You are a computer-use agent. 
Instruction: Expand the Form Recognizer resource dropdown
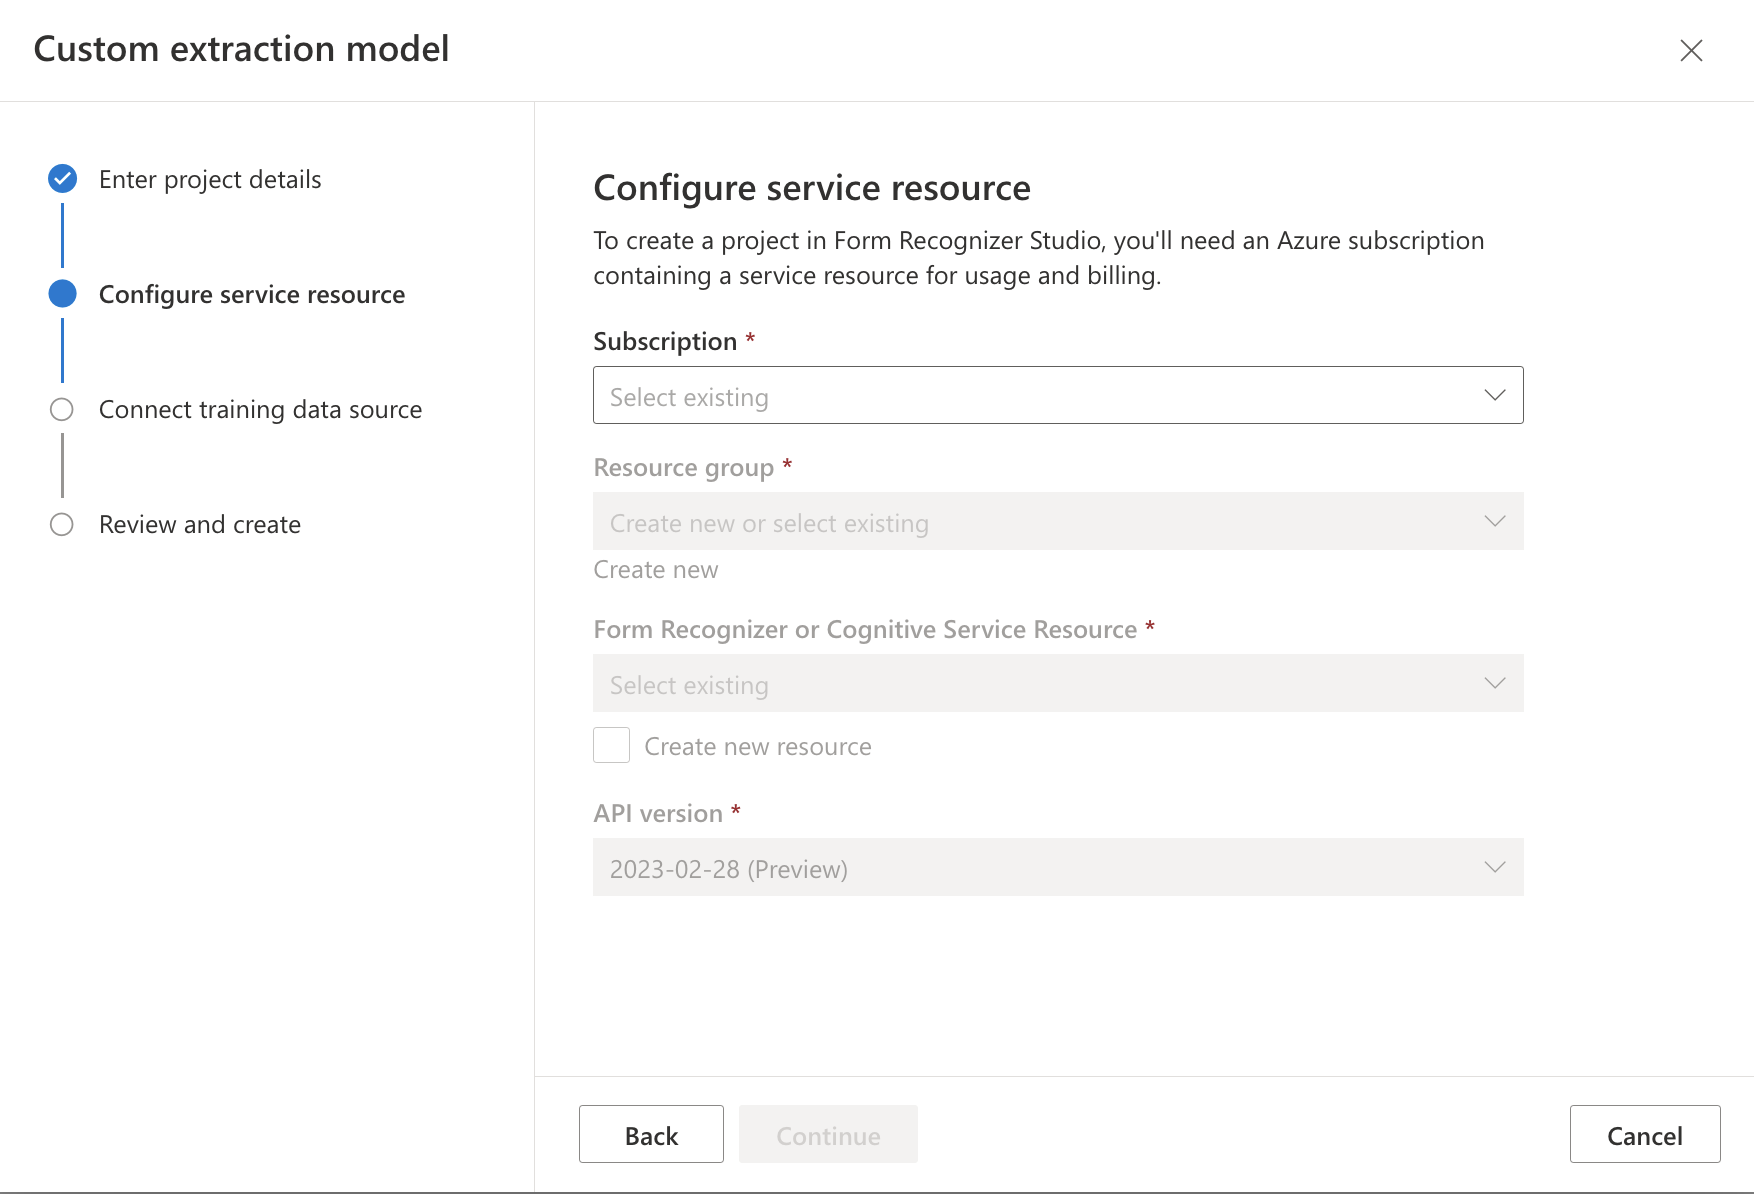(1040, 683)
